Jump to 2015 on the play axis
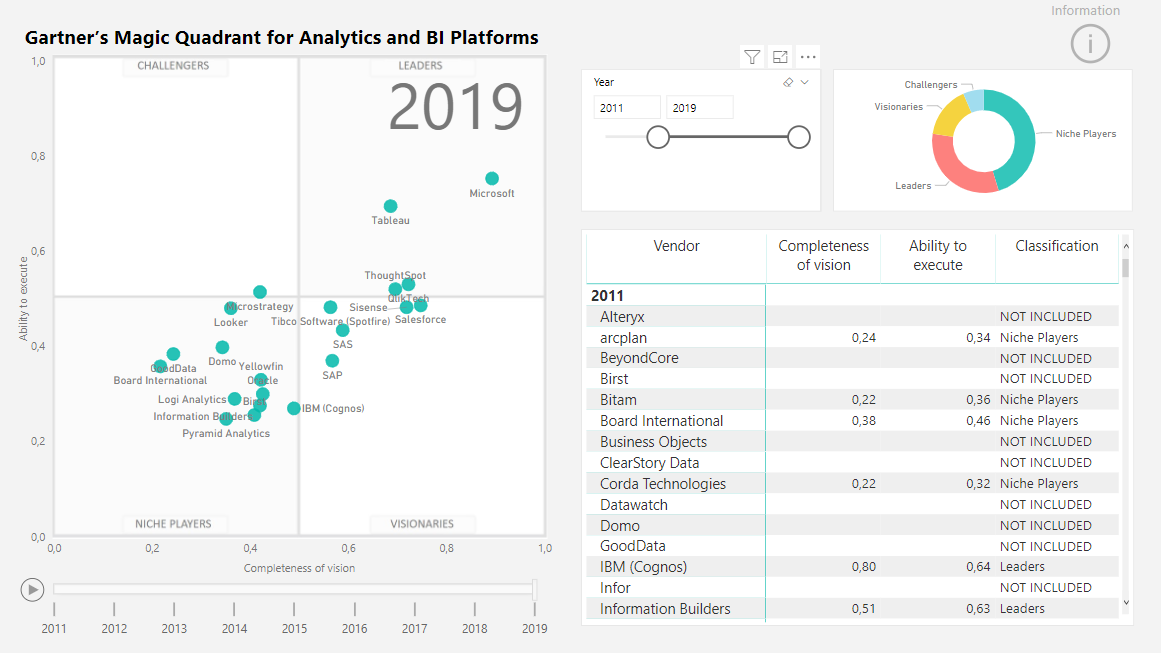 tap(294, 628)
